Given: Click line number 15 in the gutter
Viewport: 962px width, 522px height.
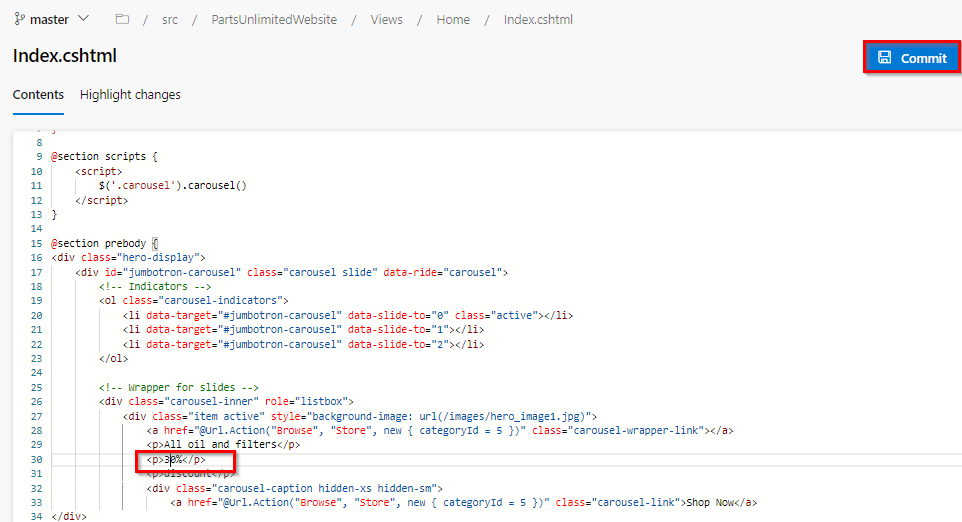Looking at the screenshot, I should [36, 244].
